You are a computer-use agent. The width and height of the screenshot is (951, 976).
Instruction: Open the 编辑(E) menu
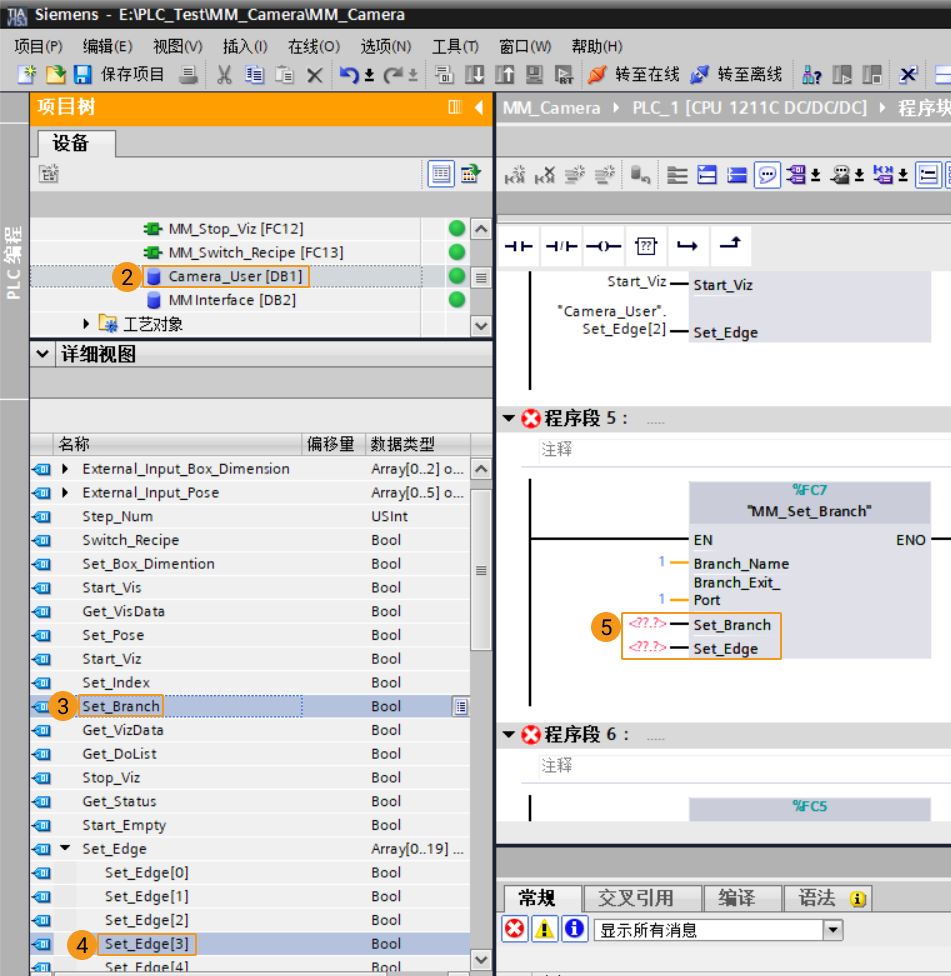[108, 47]
